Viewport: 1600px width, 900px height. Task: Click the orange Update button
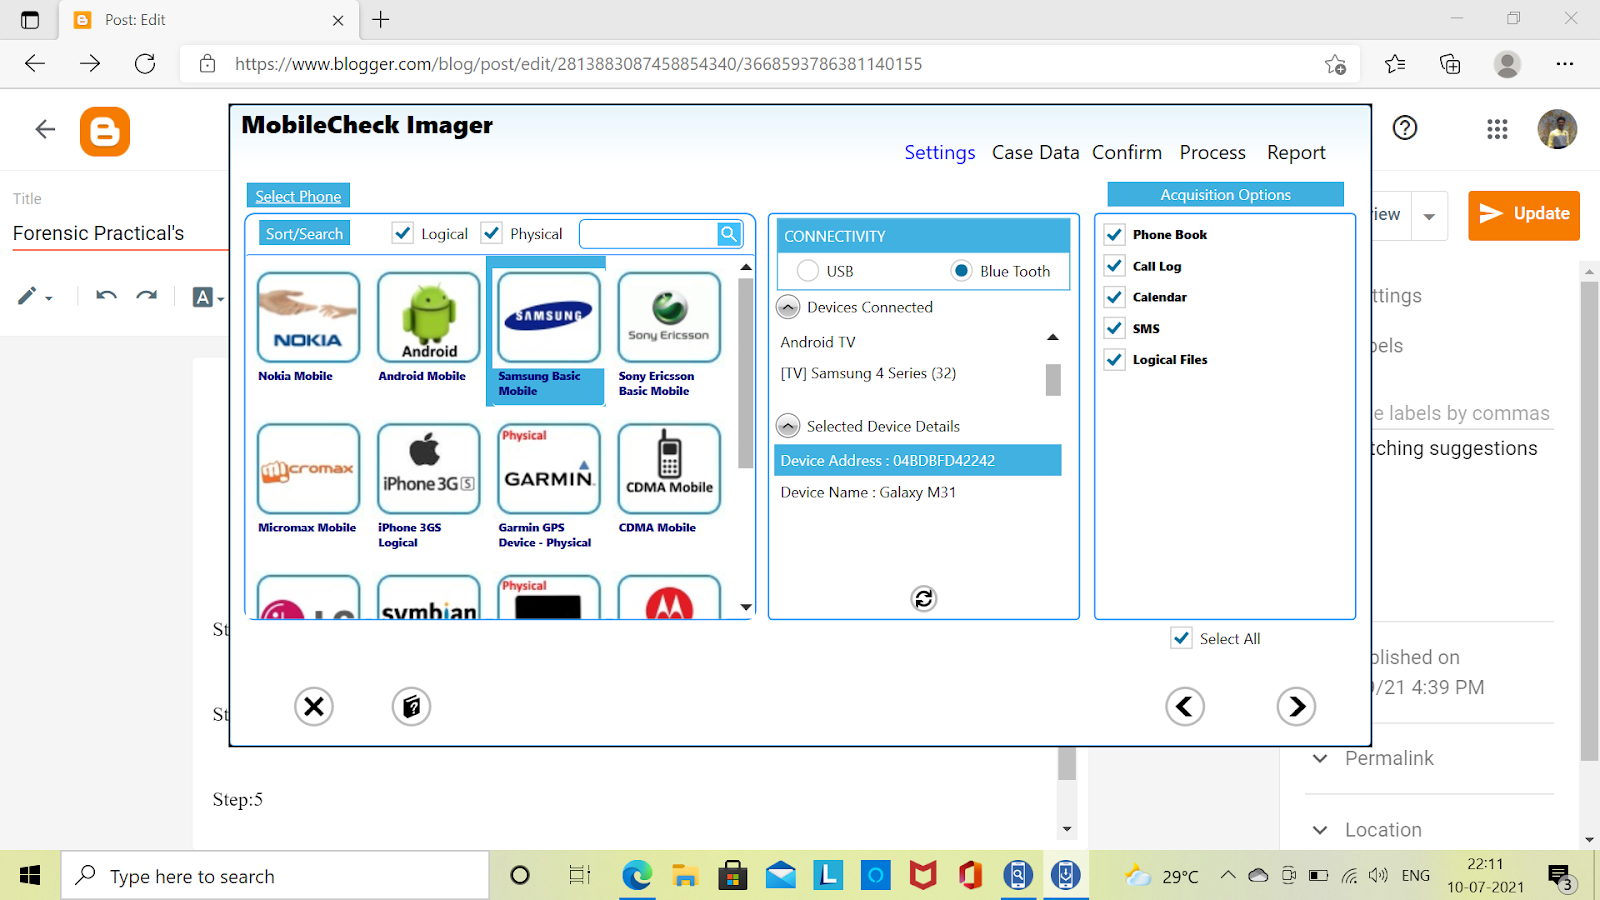pyautogui.click(x=1524, y=215)
